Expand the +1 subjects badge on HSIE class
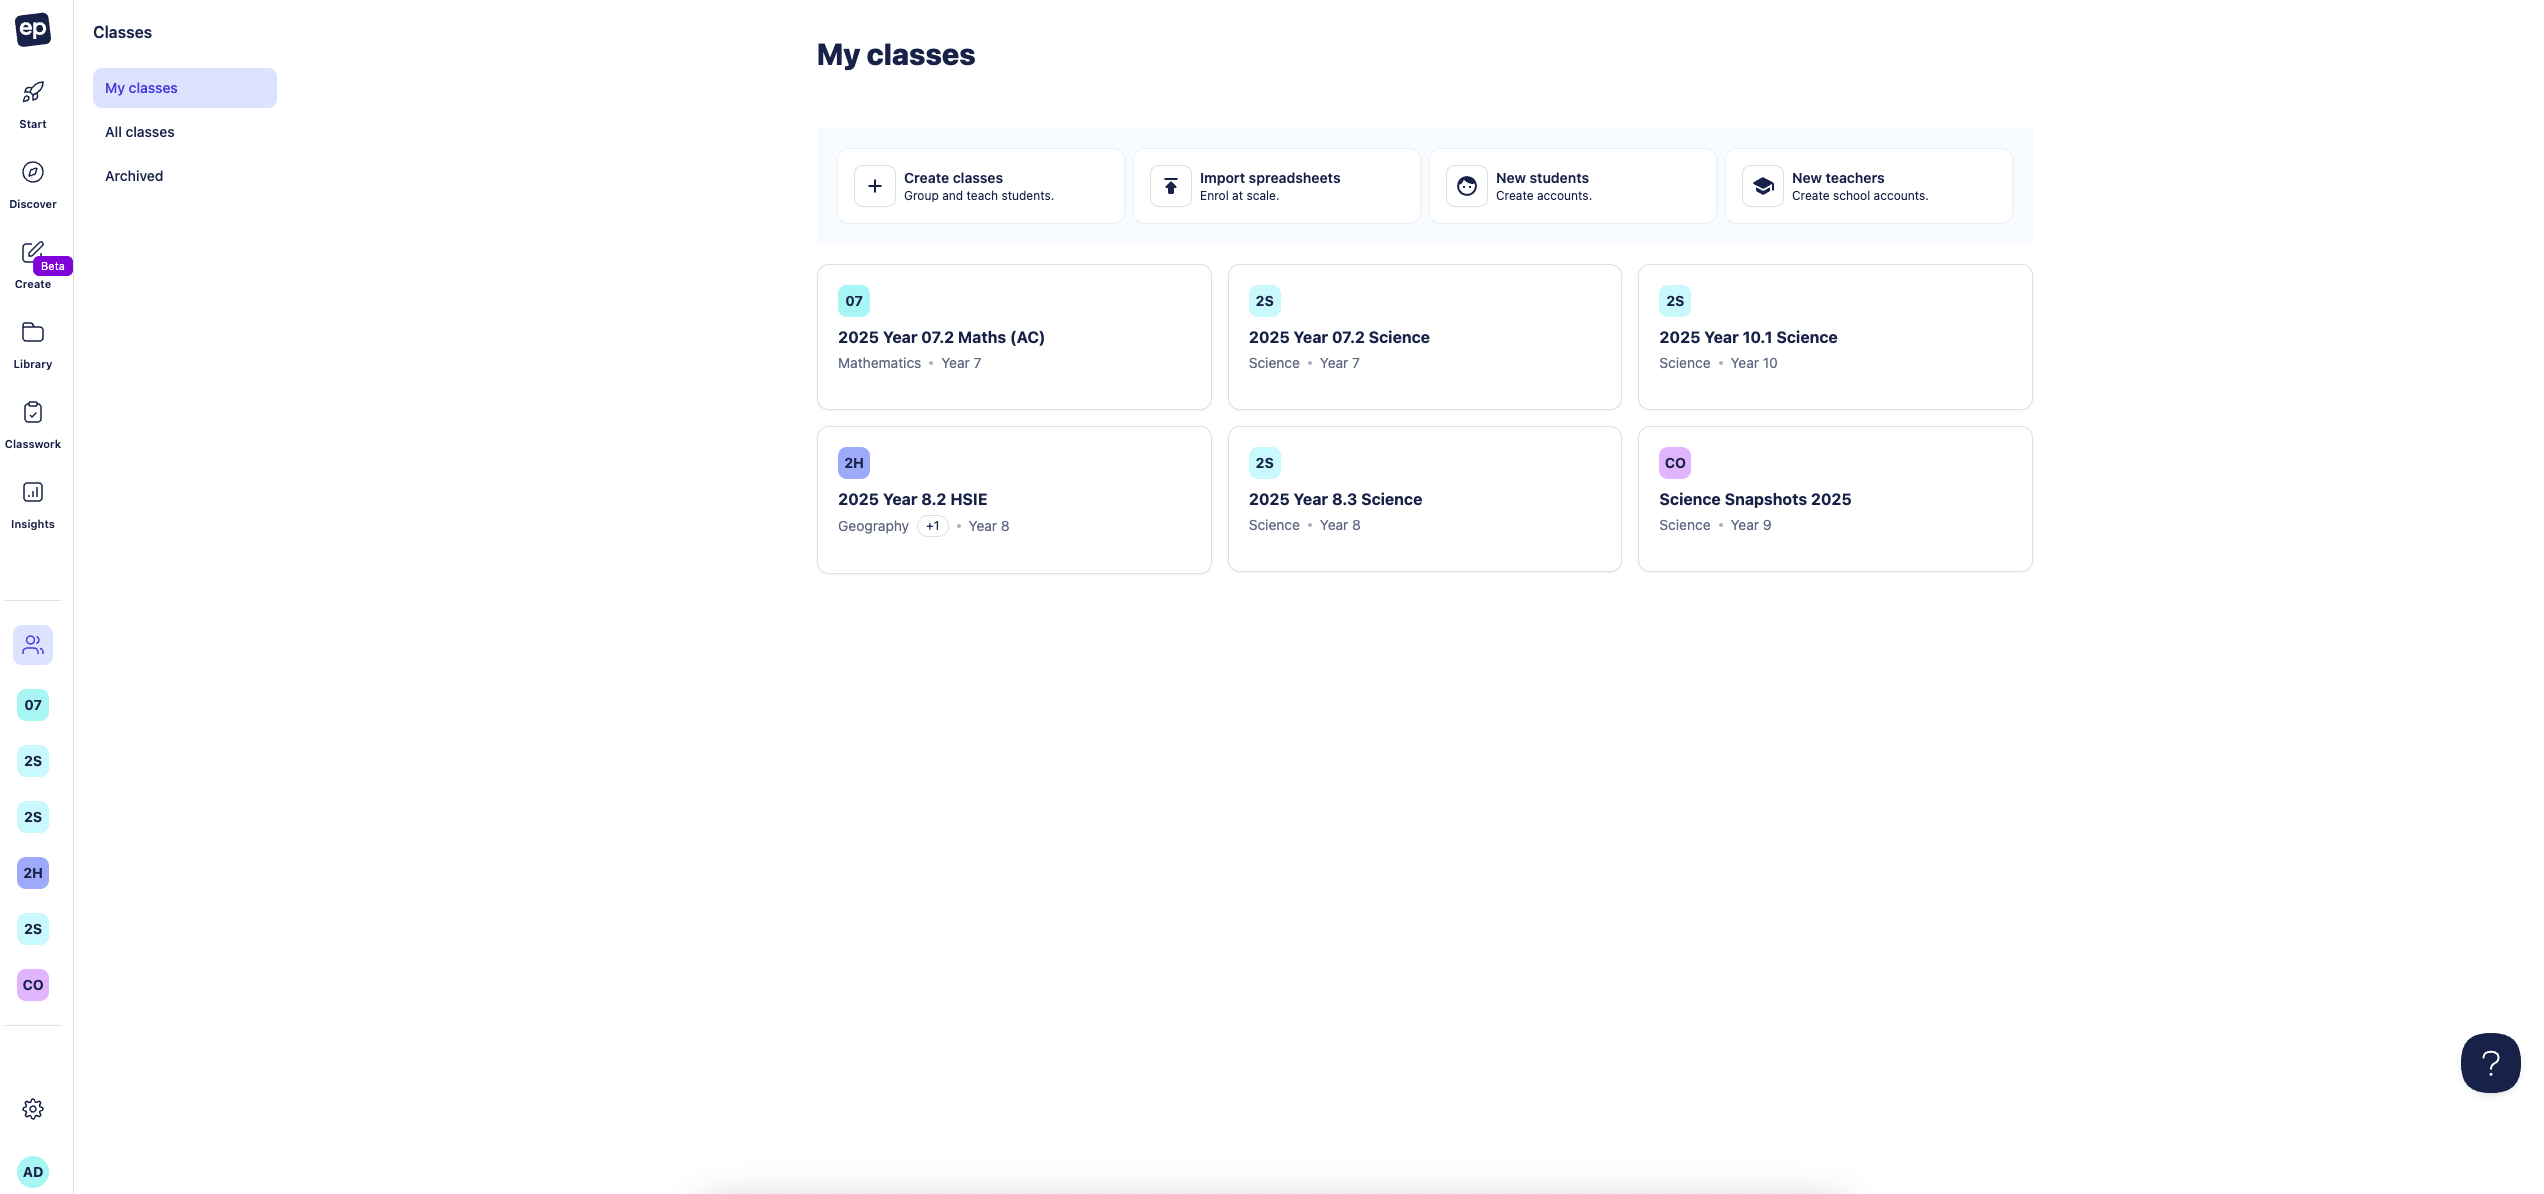 point(932,526)
